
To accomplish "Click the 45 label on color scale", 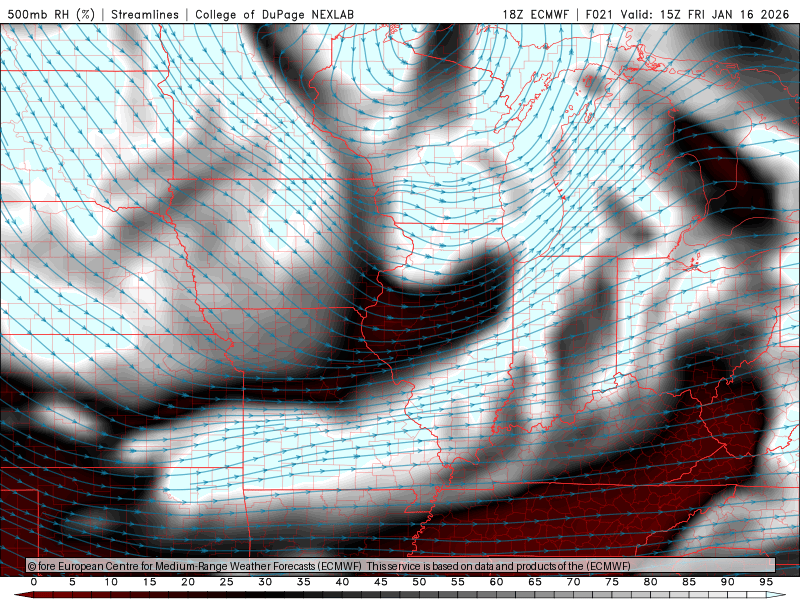I will click(381, 582).
